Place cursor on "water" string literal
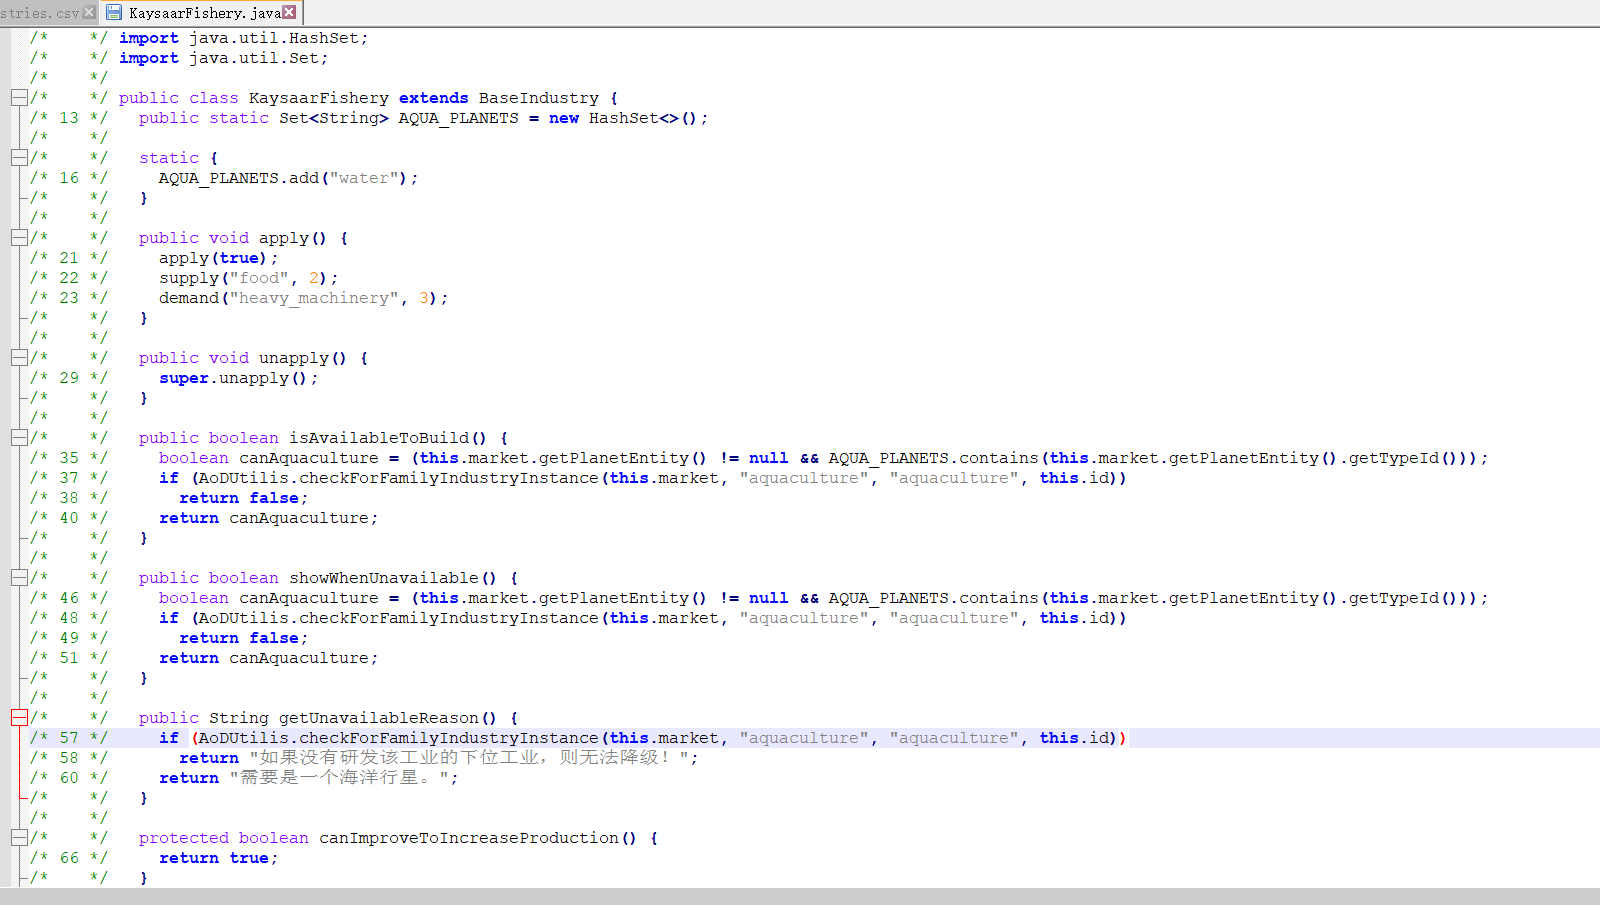The image size is (1600, 905). (x=363, y=178)
